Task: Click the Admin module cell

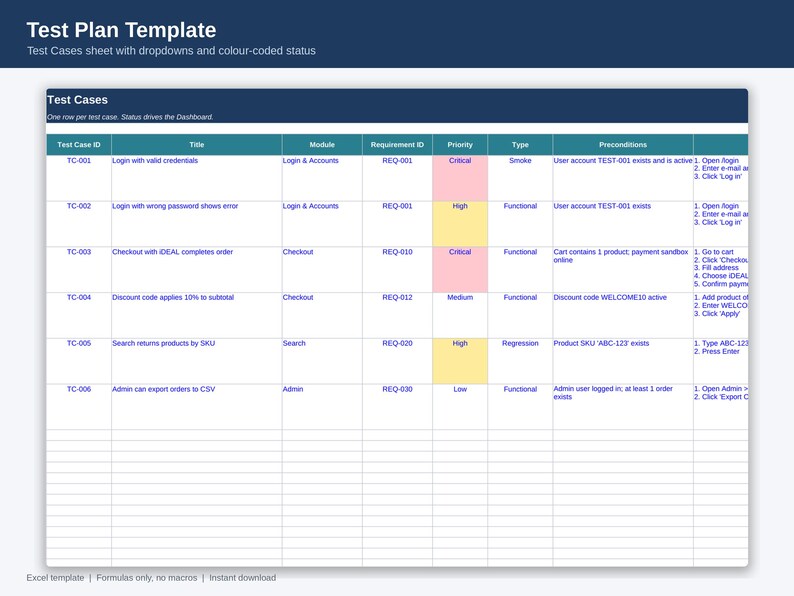Action: tap(322, 407)
